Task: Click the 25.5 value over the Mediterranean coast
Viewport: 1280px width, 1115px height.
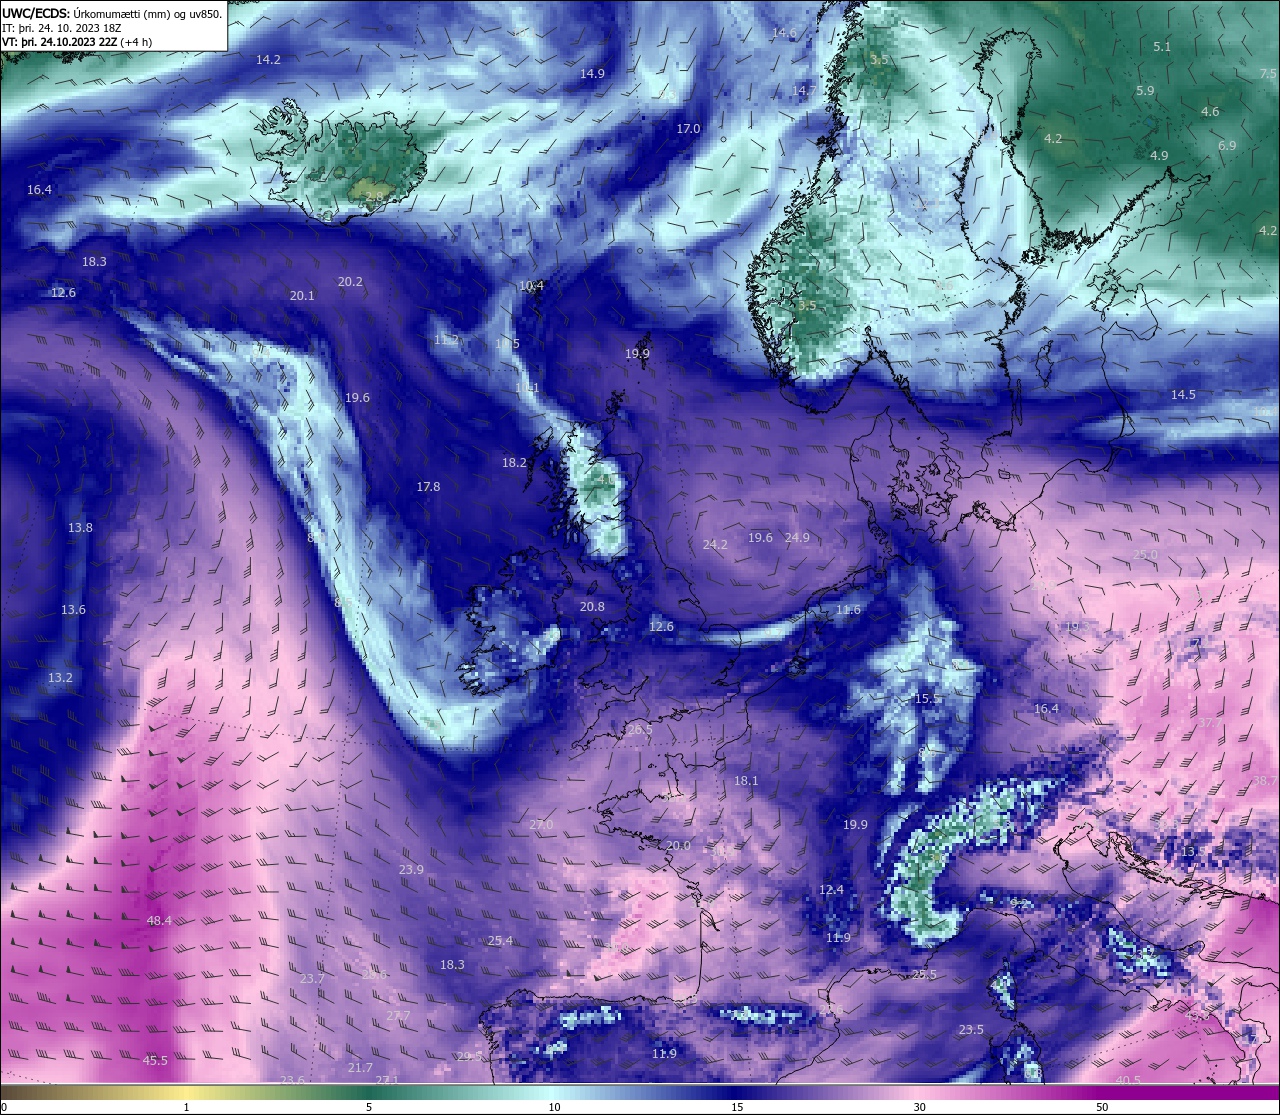Action: point(925,975)
